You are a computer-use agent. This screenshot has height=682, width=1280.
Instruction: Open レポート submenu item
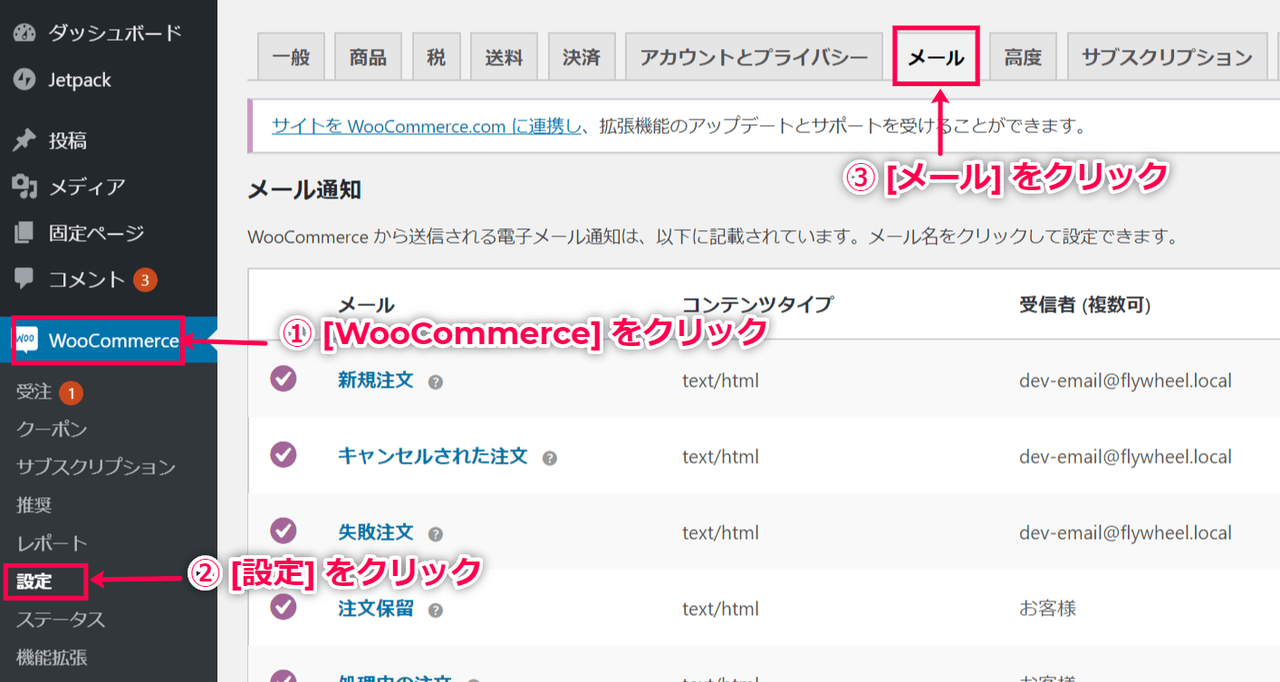pos(52,544)
